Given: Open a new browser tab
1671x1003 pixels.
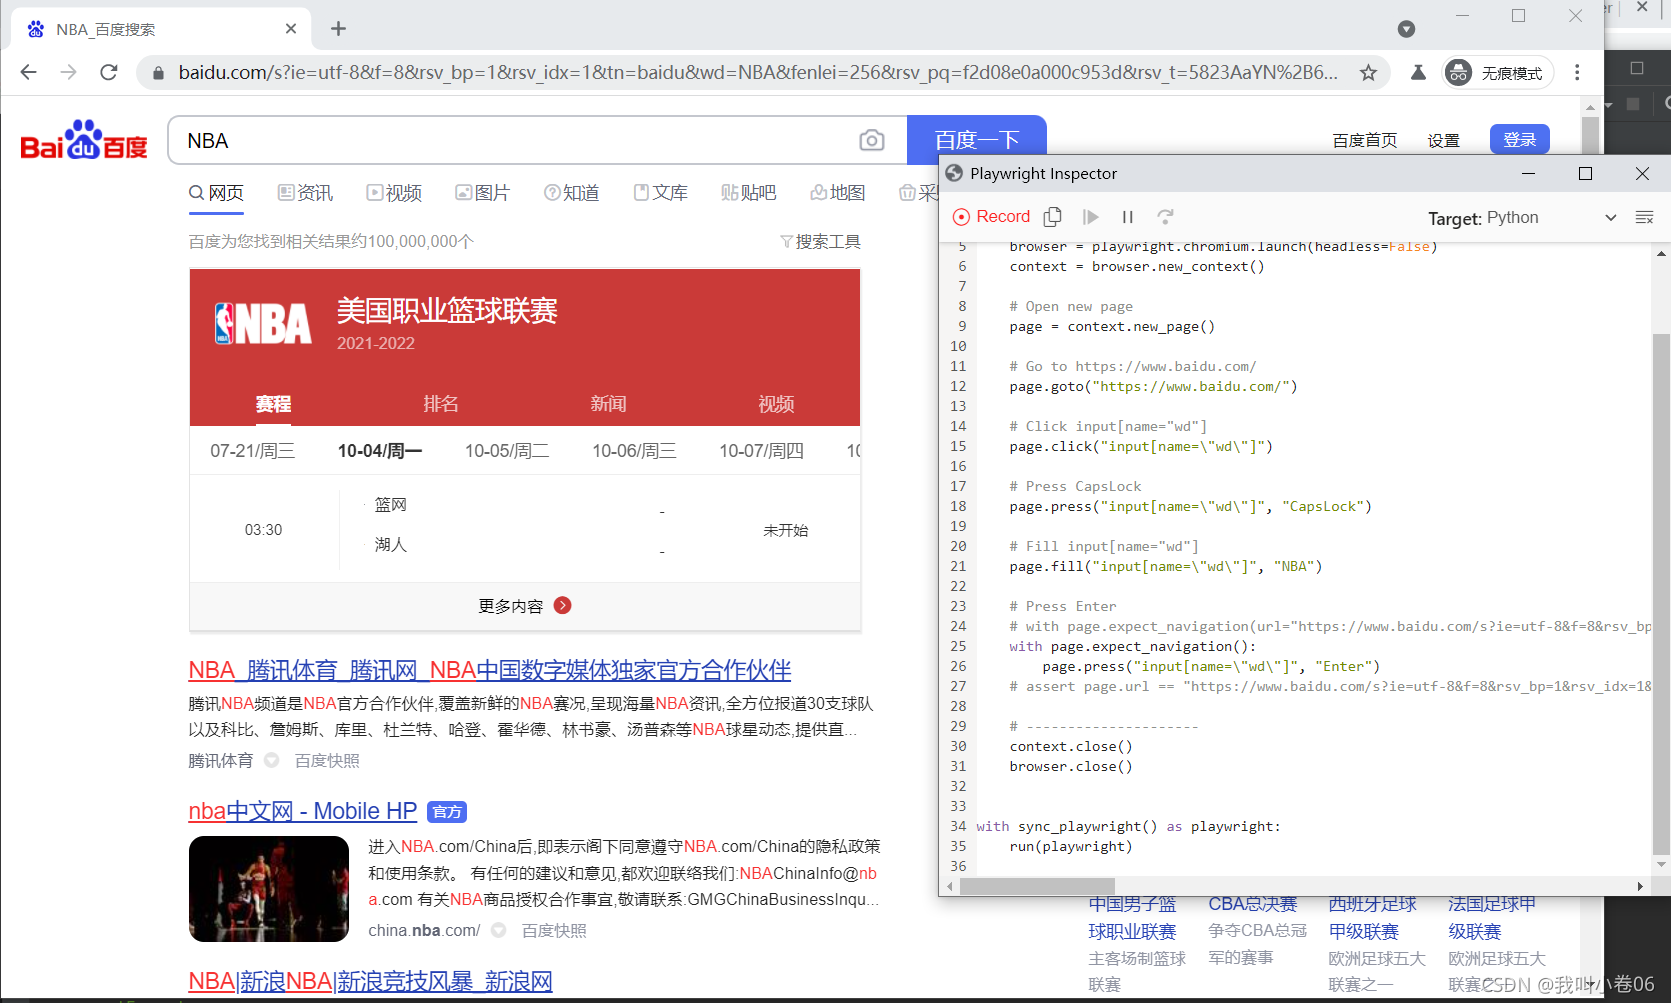Looking at the screenshot, I should (x=338, y=29).
